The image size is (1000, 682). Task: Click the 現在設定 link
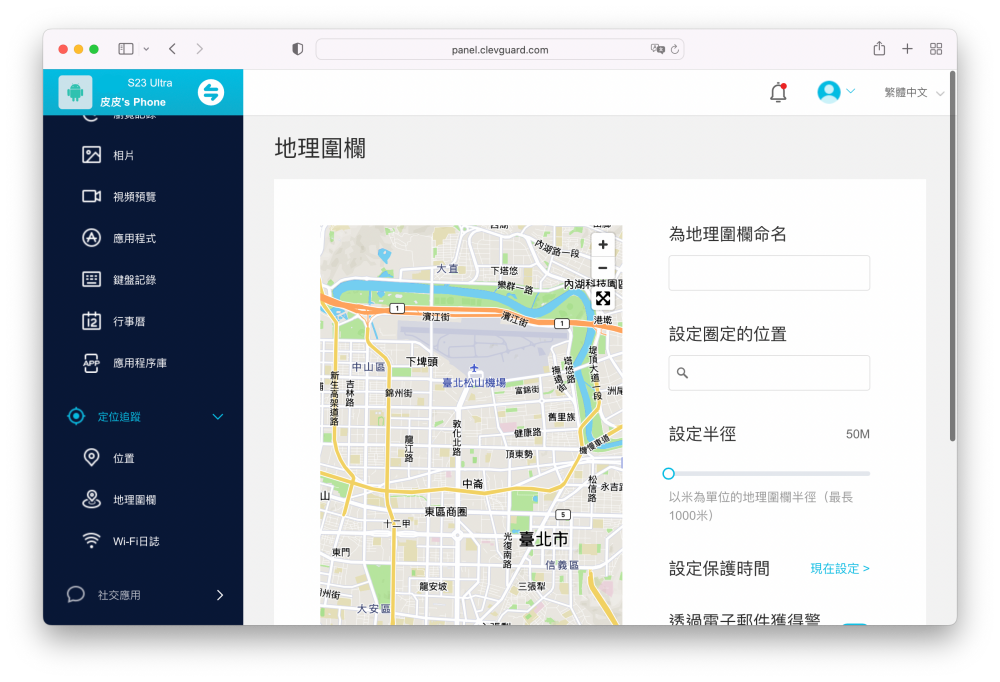(x=839, y=568)
